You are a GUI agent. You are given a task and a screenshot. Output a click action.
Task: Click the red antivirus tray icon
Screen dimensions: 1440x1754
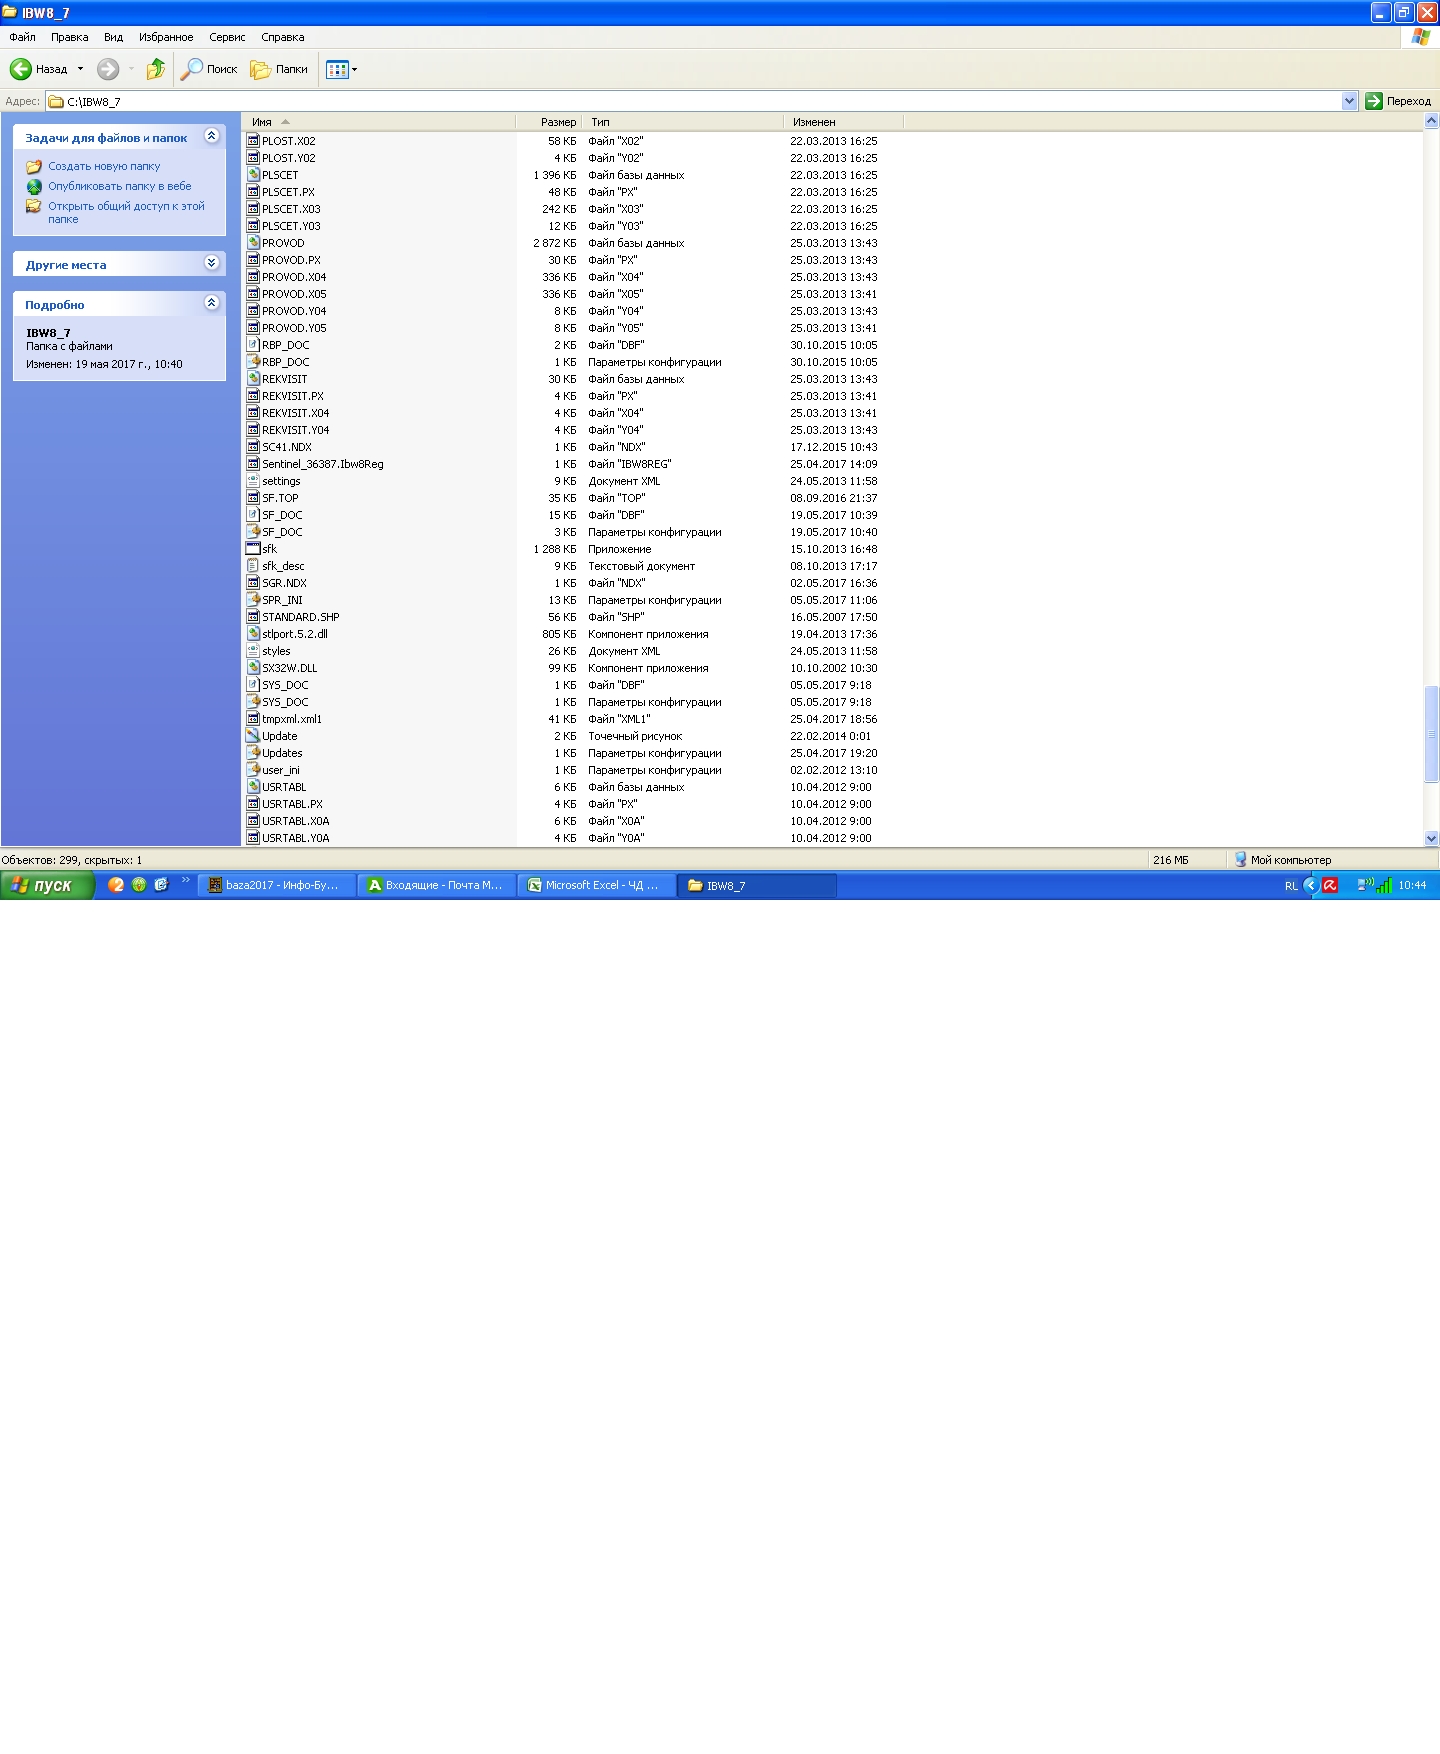click(x=1330, y=885)
